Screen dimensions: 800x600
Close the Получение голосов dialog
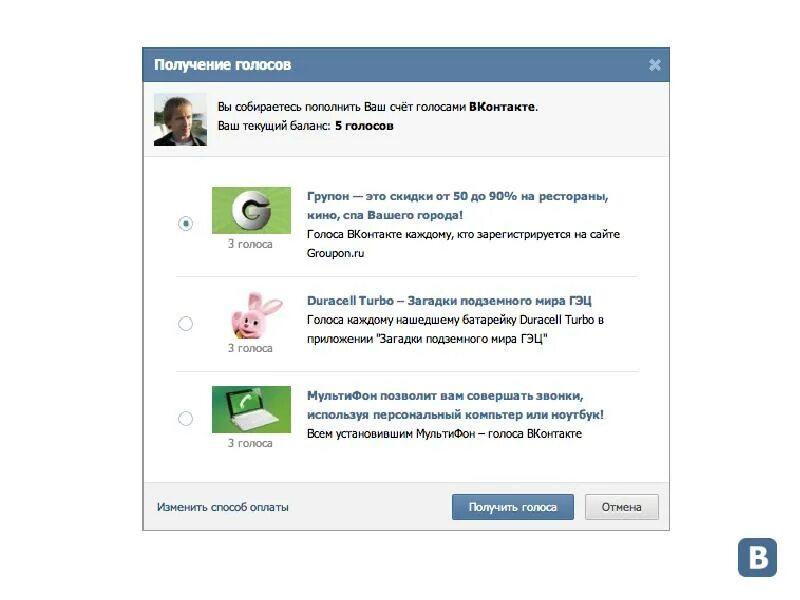coord(655,65)
